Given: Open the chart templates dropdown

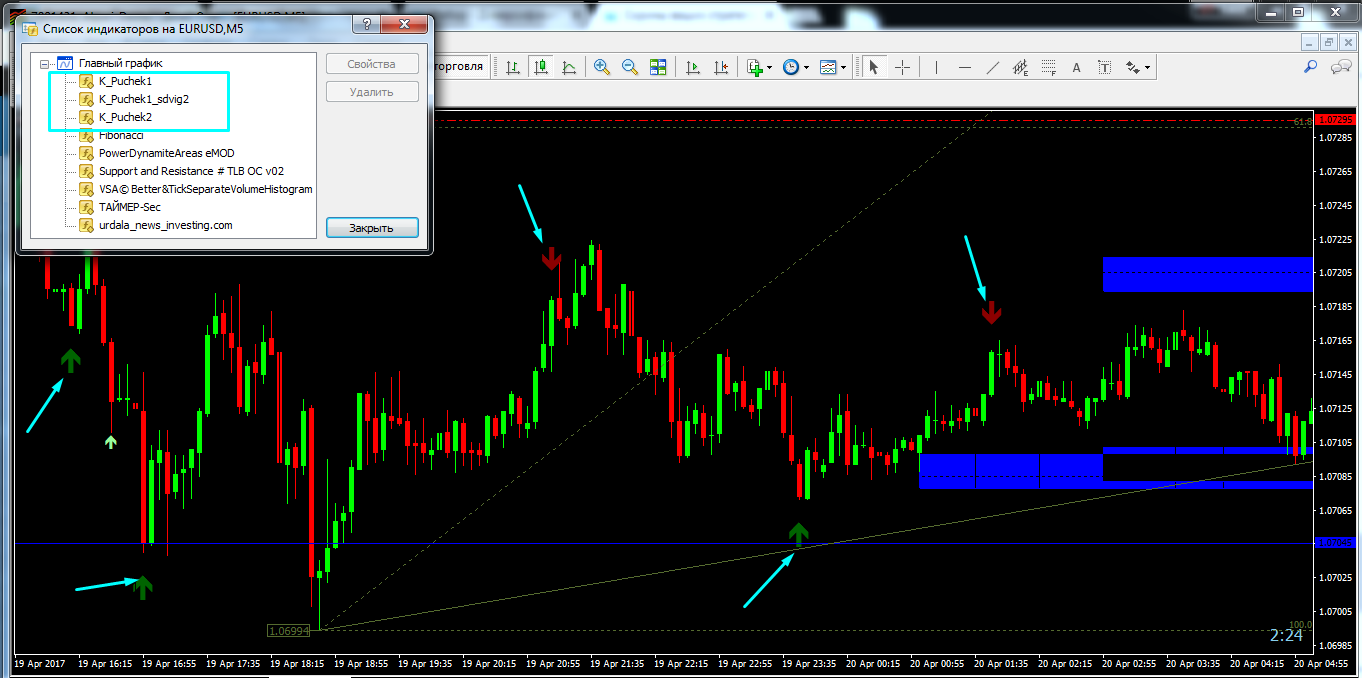Looking at the screenshot, I should pos(832,67).
